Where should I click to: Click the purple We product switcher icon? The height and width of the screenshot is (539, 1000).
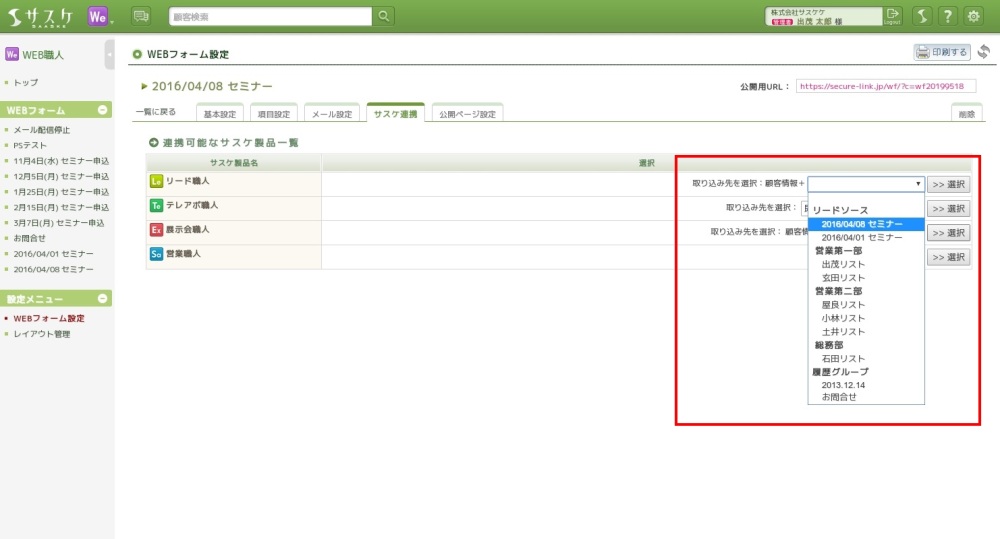click(x=98, y=16)
